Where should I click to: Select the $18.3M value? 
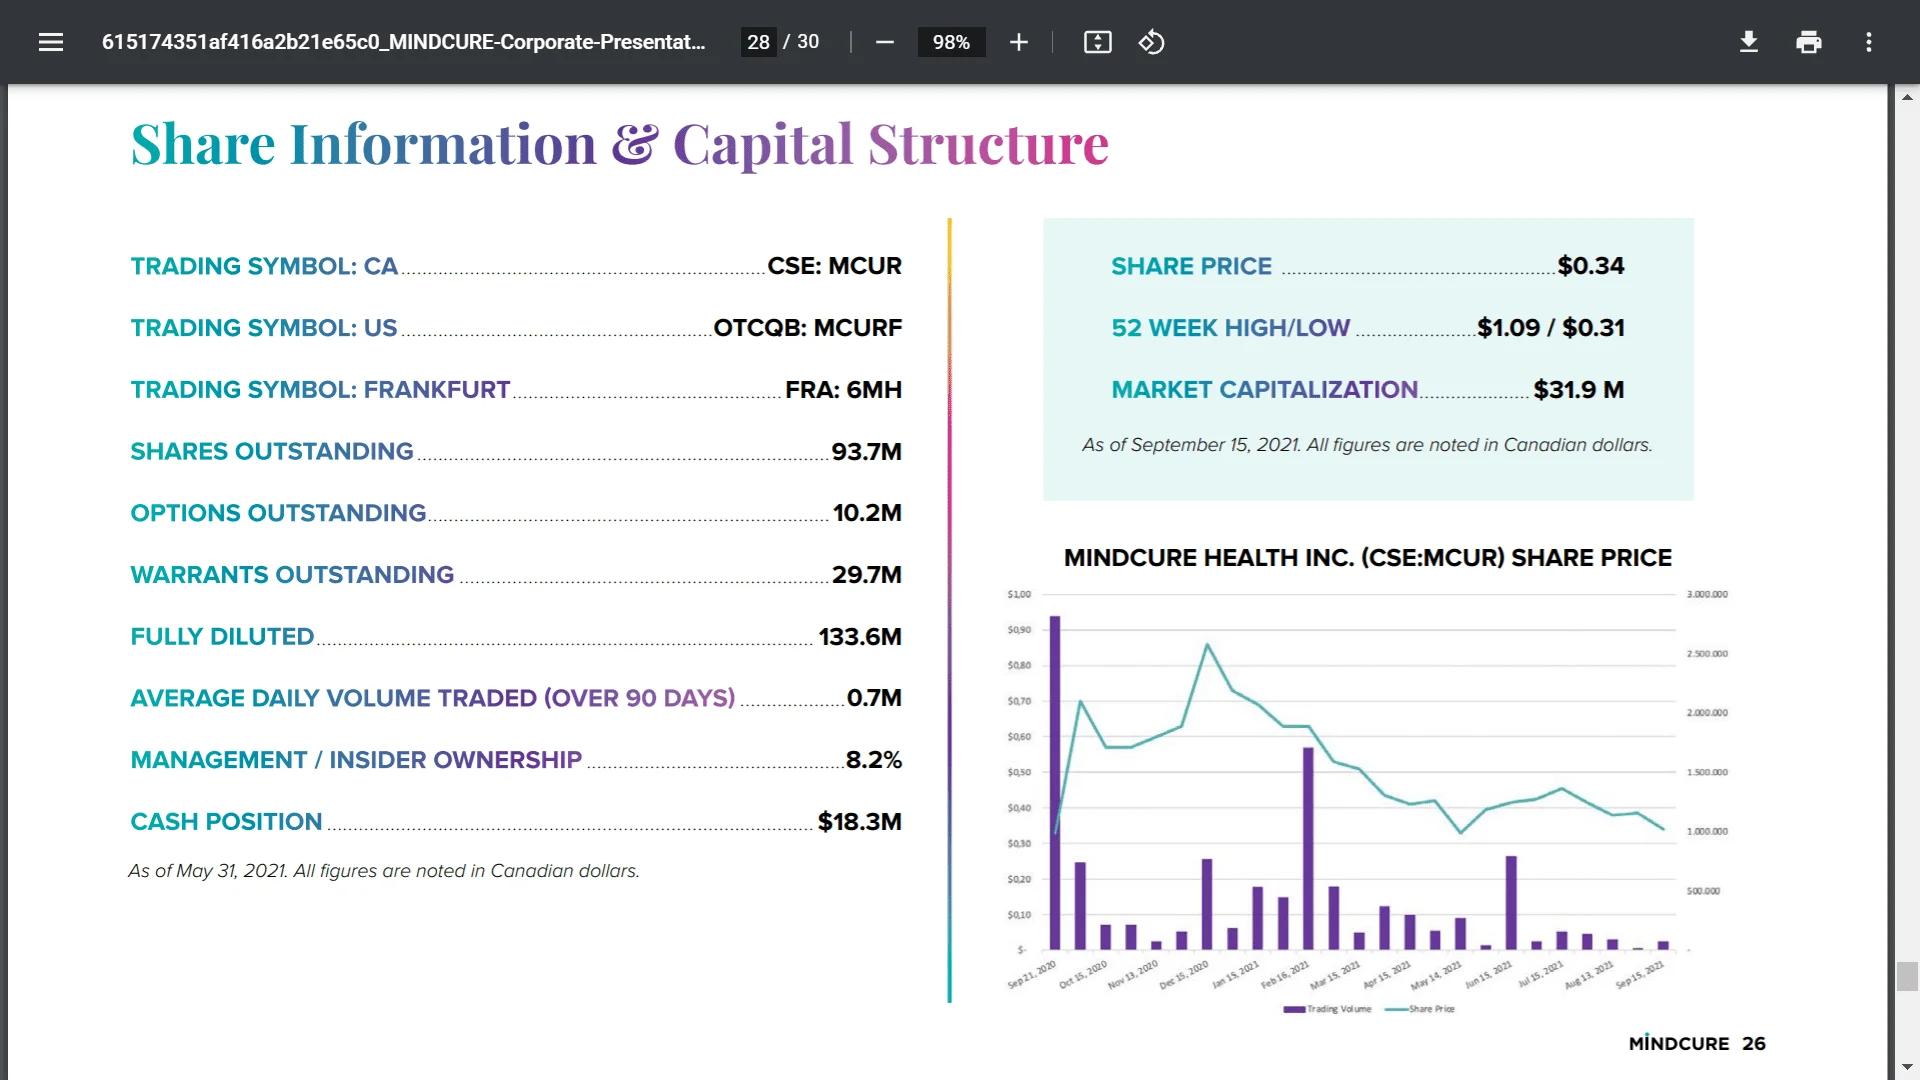(859, 822)
